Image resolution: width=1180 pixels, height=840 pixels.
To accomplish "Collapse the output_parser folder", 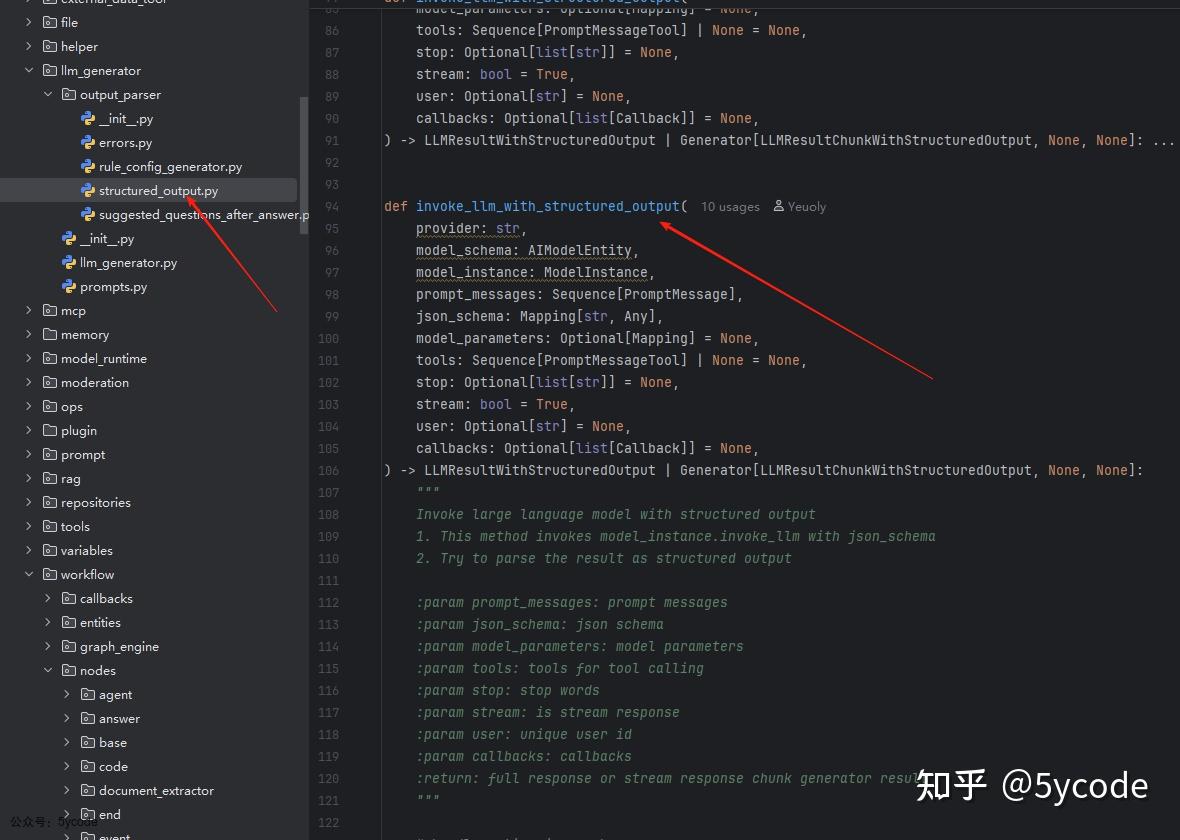I will coord(48,95).
